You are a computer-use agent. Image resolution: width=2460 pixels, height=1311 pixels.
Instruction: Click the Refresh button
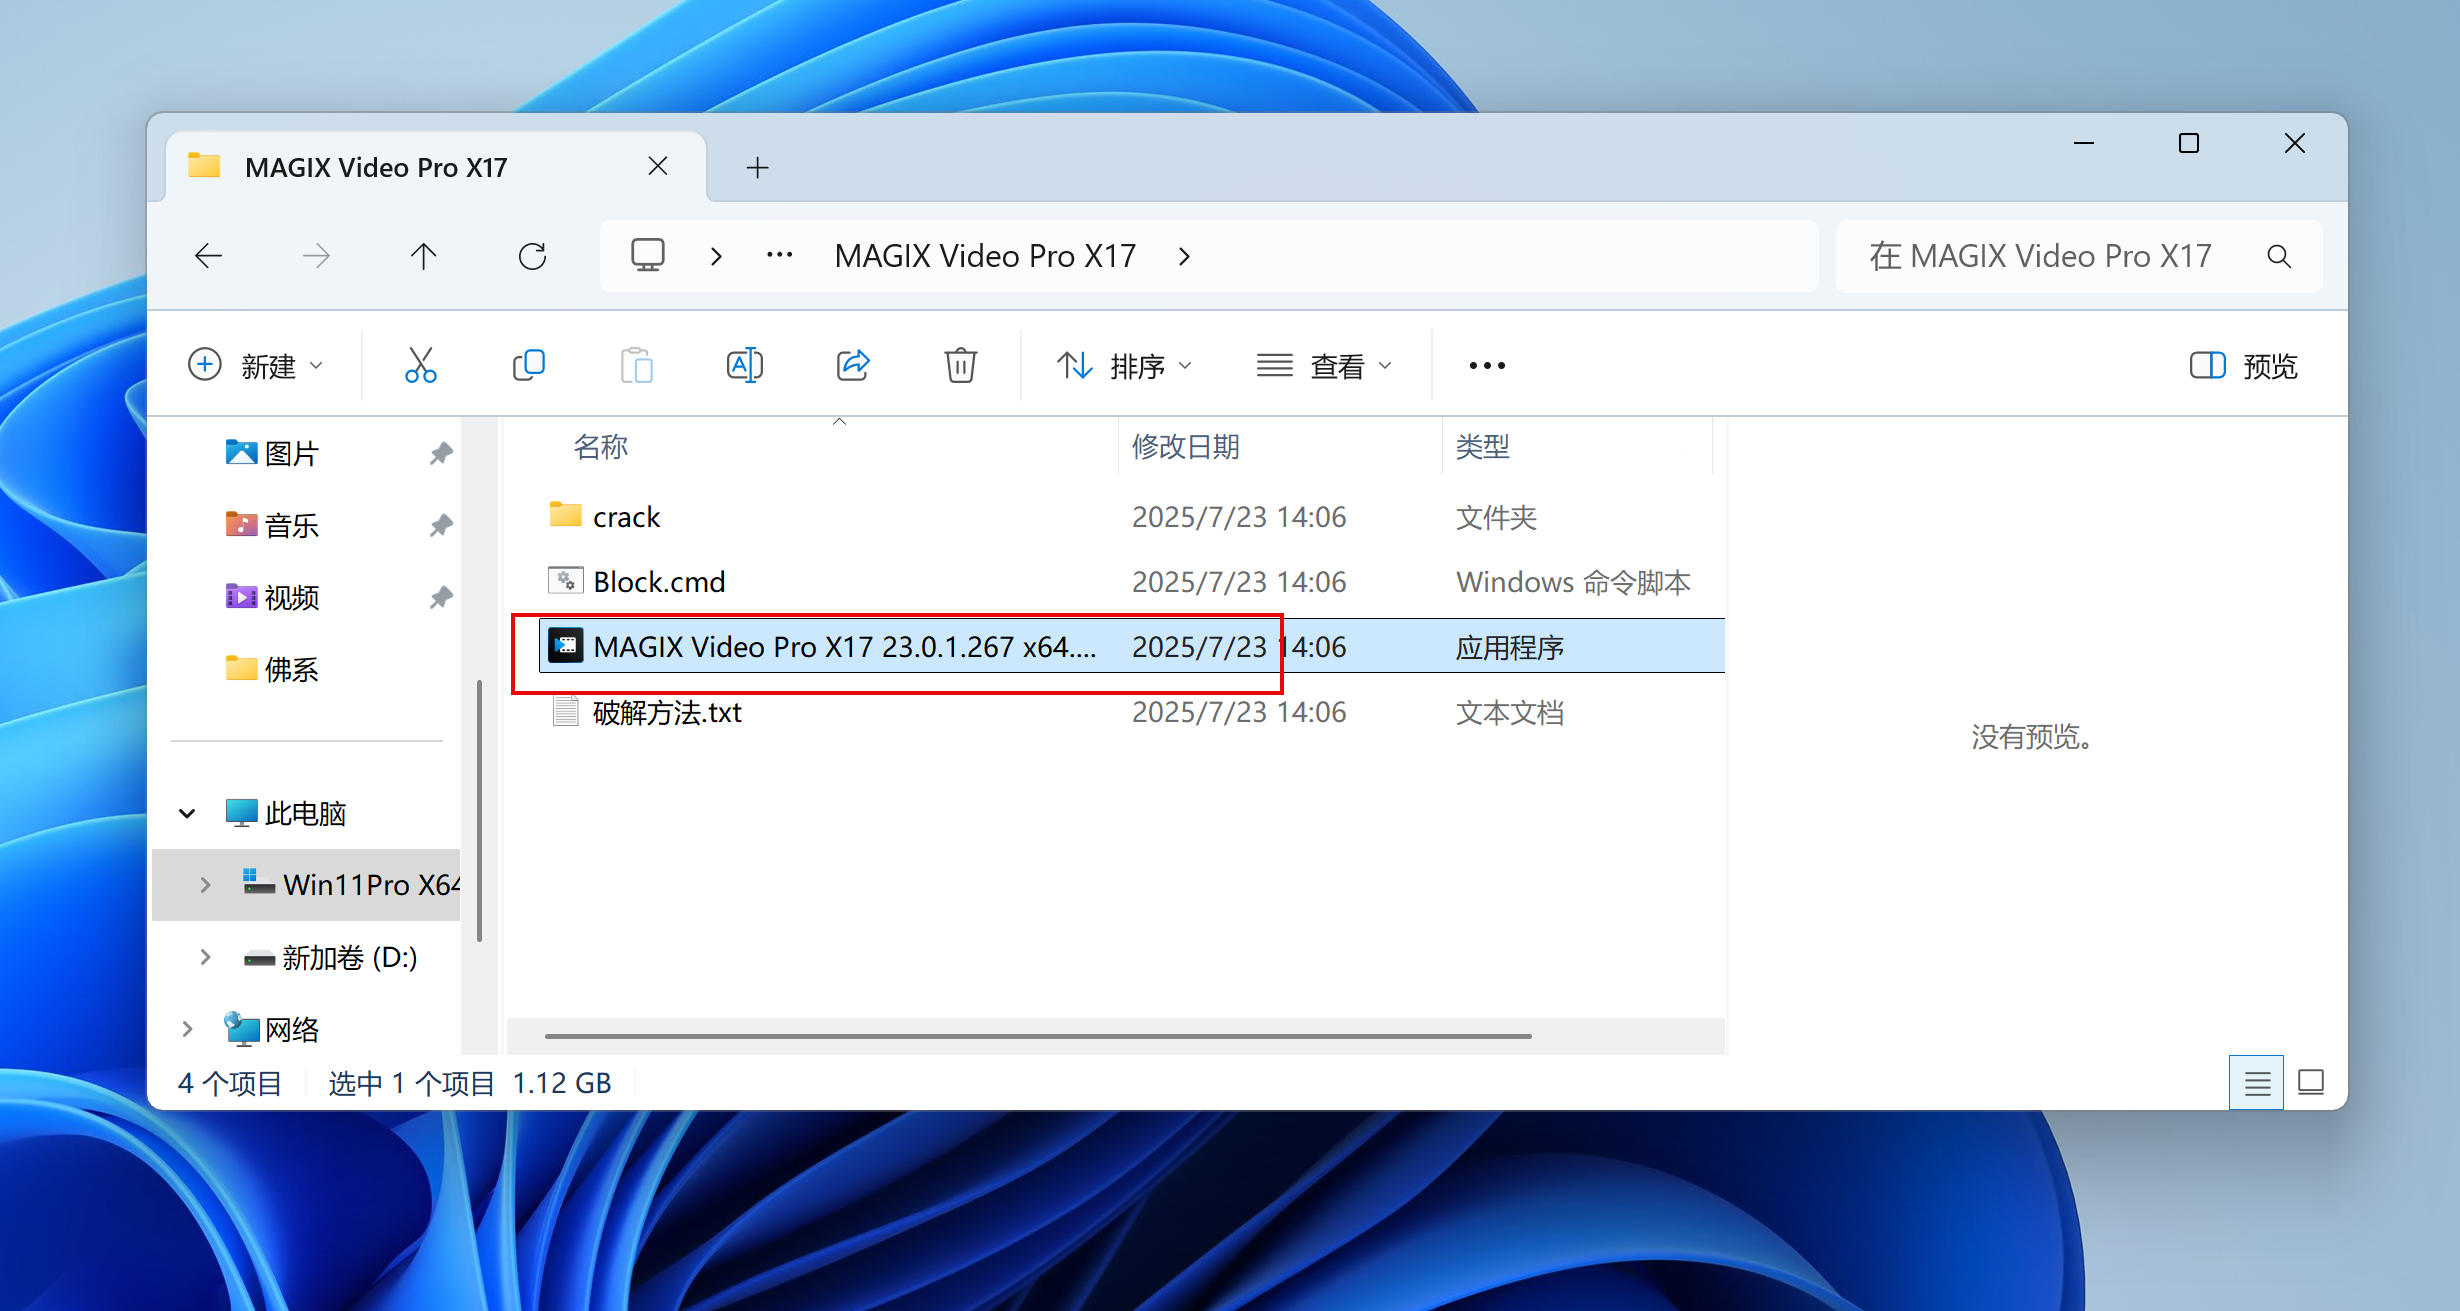(532, 257)
